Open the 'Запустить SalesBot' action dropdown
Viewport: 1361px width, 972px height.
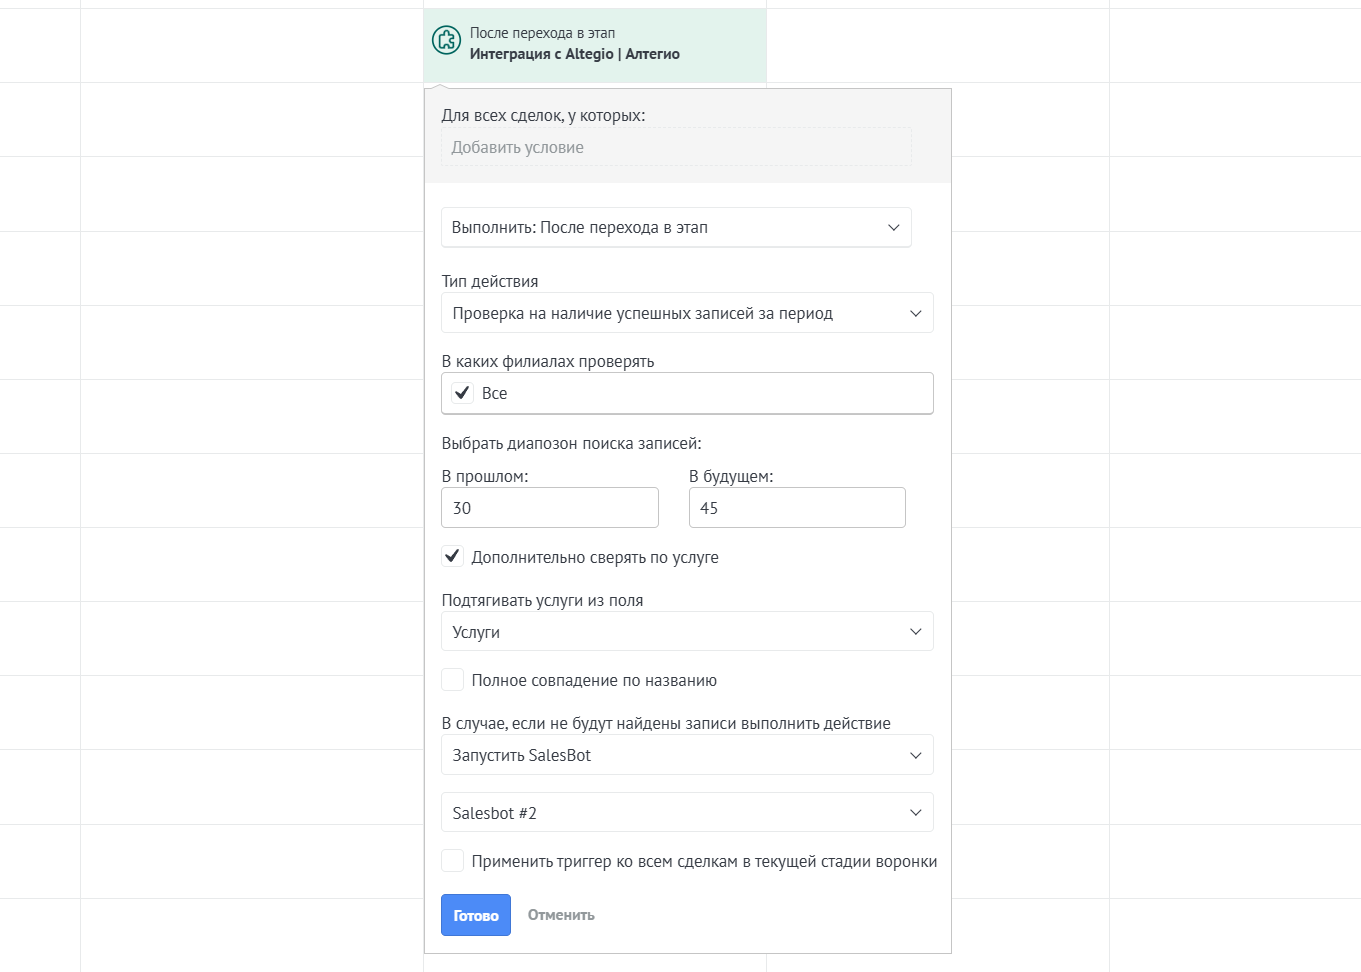687,755
